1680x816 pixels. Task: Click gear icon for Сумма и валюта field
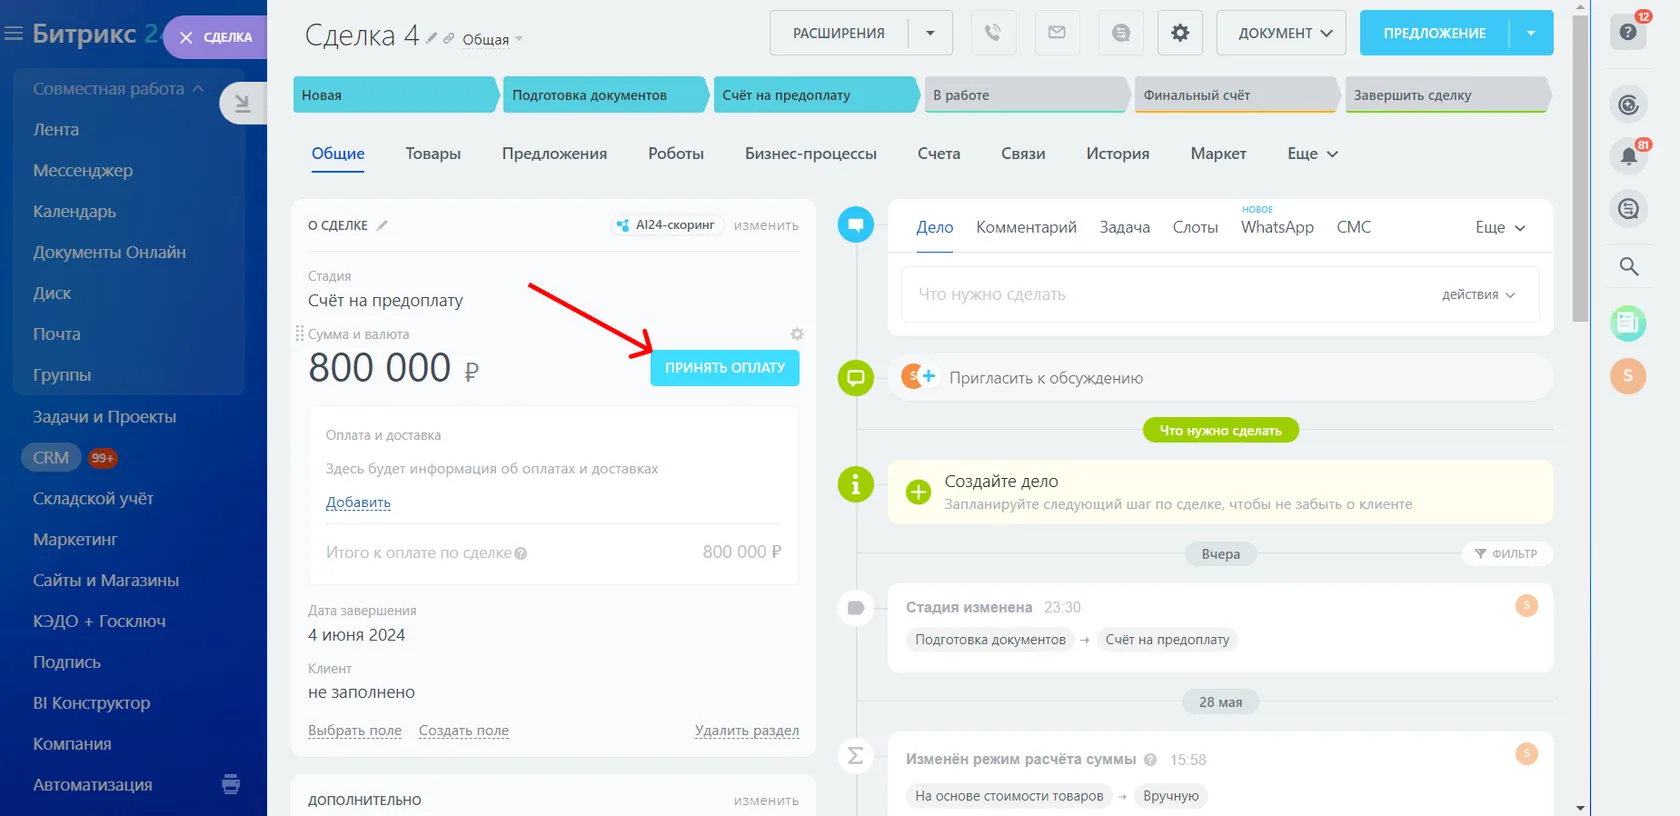(797, 334)
